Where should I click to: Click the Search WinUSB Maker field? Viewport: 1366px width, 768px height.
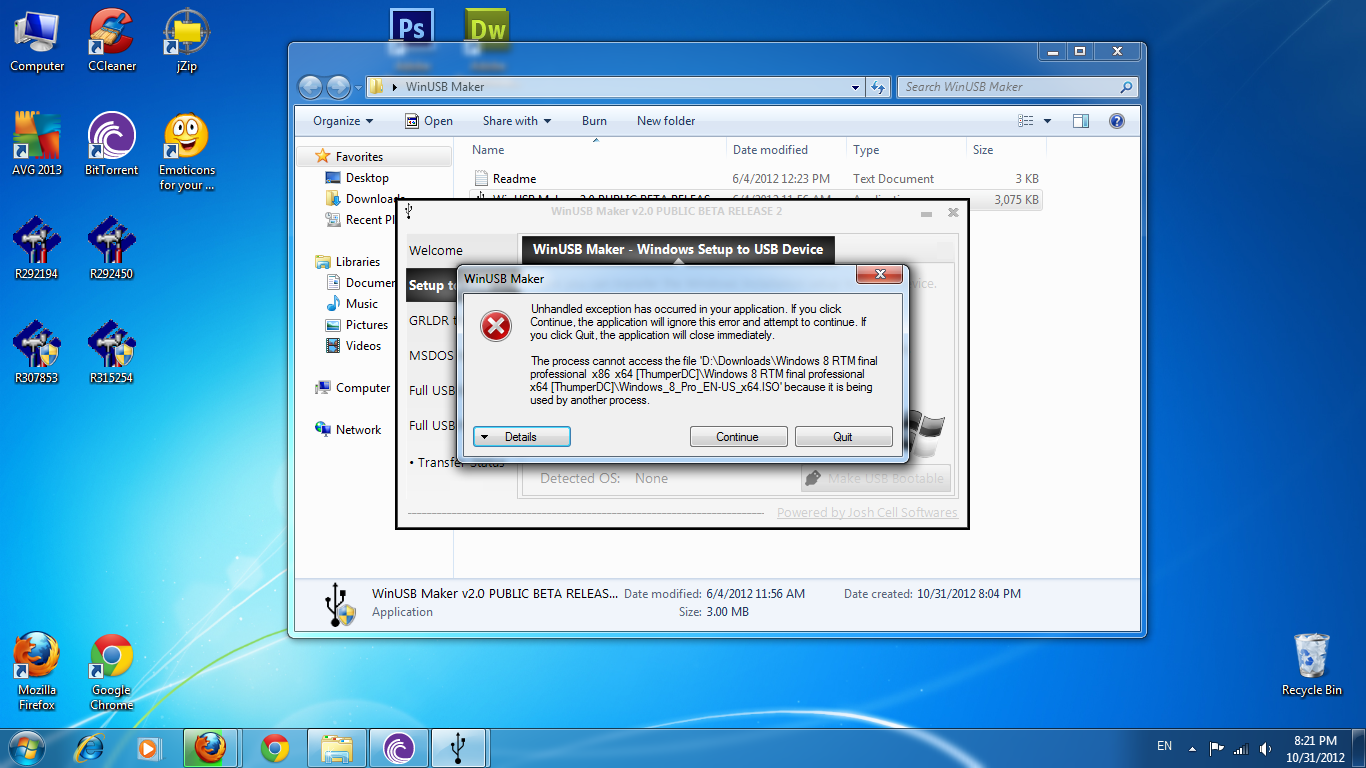1017,87
